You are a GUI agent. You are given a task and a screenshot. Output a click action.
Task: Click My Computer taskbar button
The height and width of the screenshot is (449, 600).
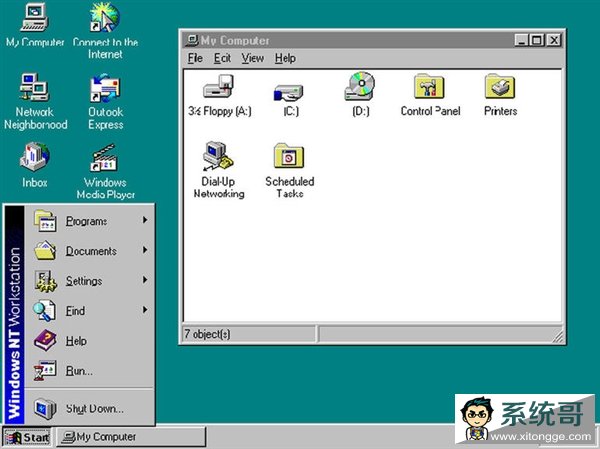(x=131, y=437)
